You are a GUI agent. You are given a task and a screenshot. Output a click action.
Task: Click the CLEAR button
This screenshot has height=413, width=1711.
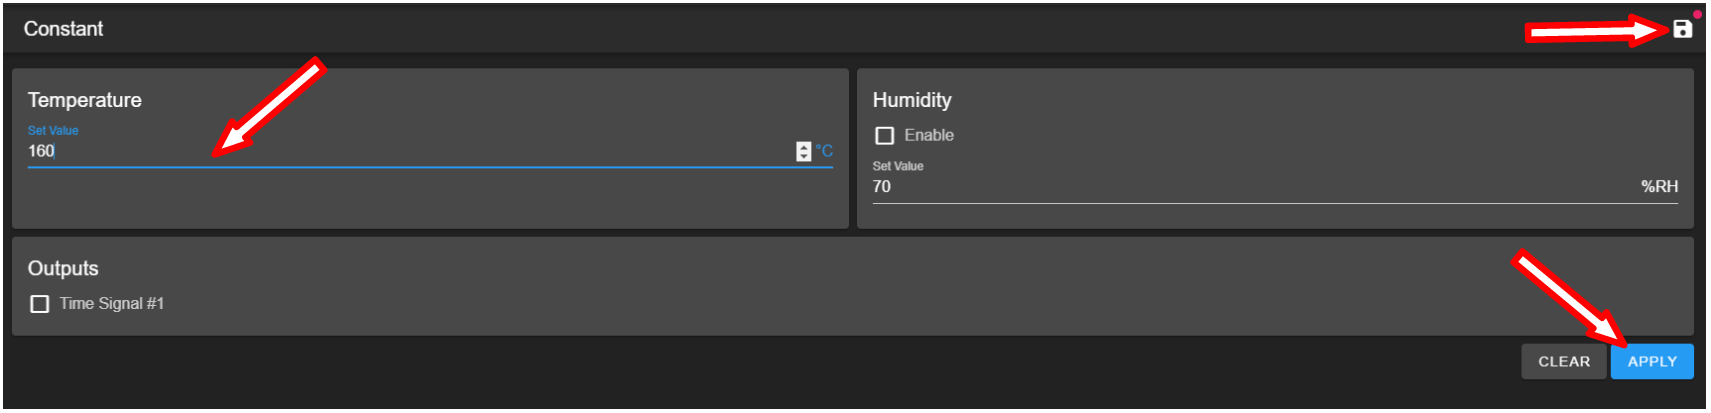(1564, 362)
